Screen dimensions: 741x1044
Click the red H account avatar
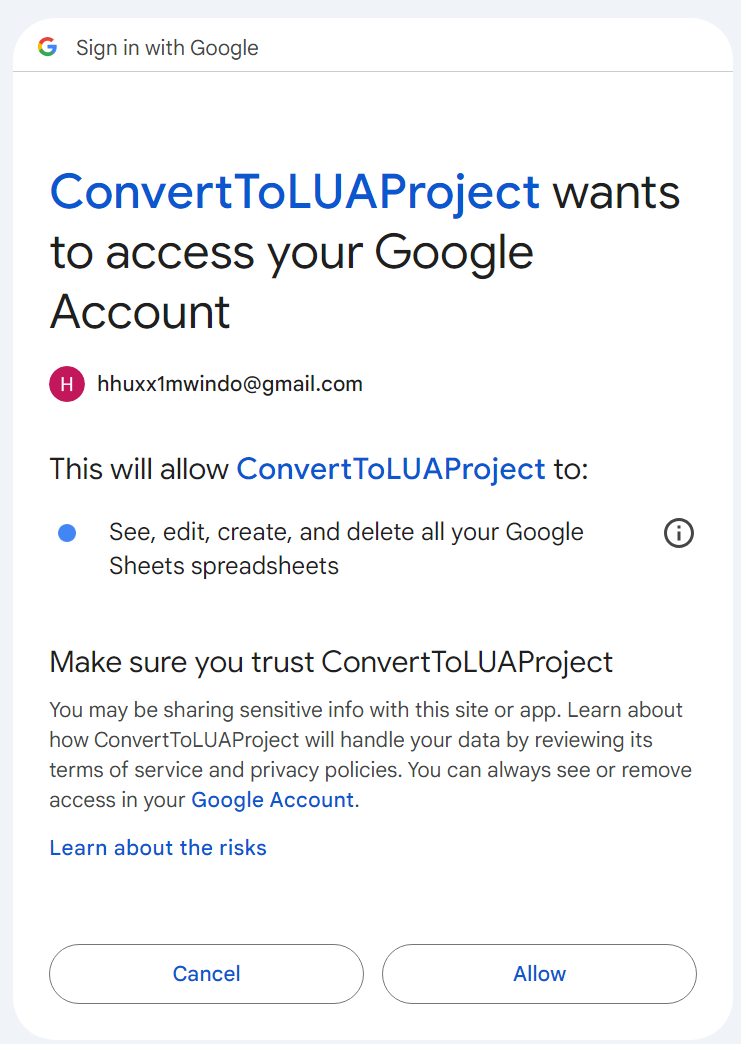(x=66, y=384)
